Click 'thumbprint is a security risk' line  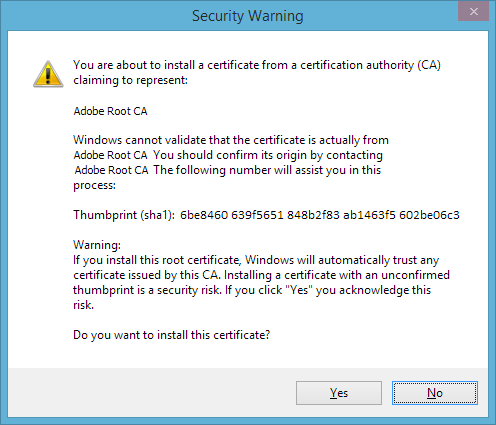[252, 290]
